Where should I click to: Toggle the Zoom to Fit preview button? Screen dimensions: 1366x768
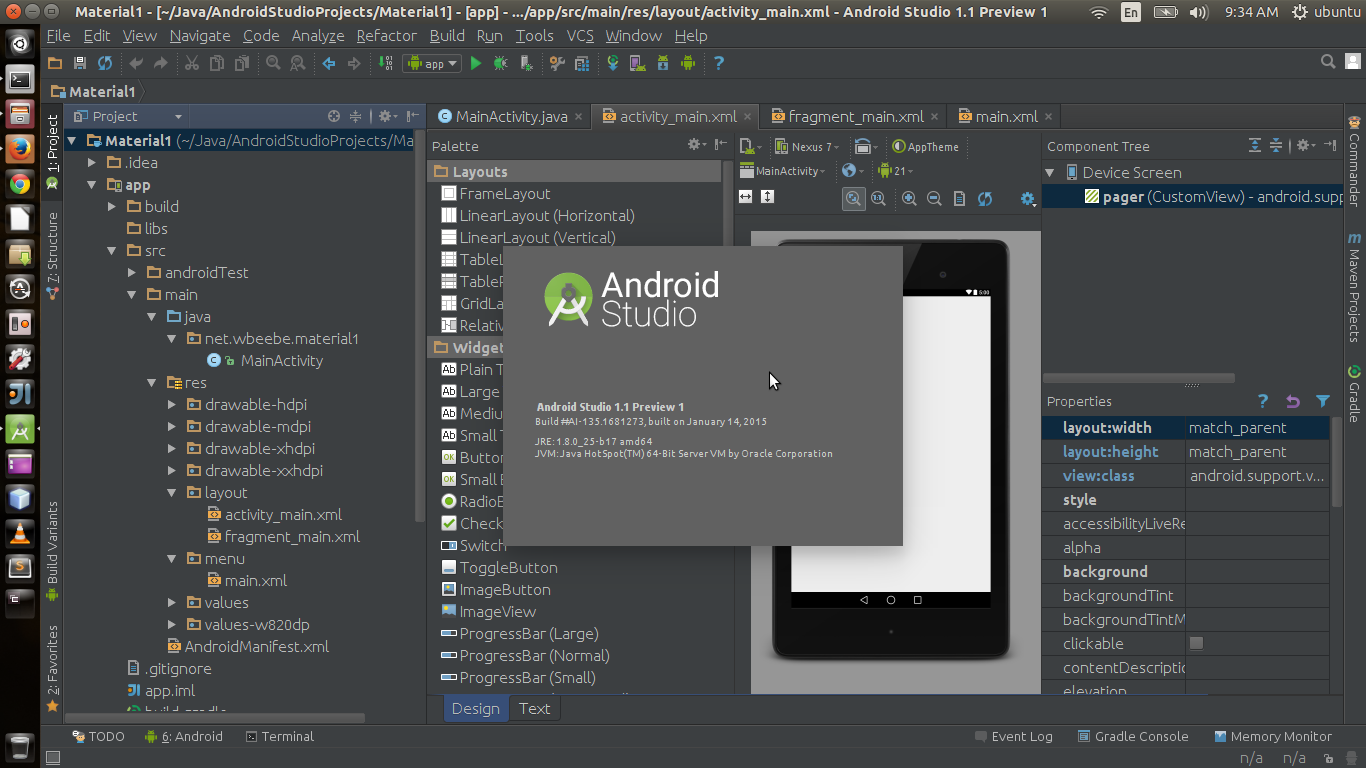point(853,198)
